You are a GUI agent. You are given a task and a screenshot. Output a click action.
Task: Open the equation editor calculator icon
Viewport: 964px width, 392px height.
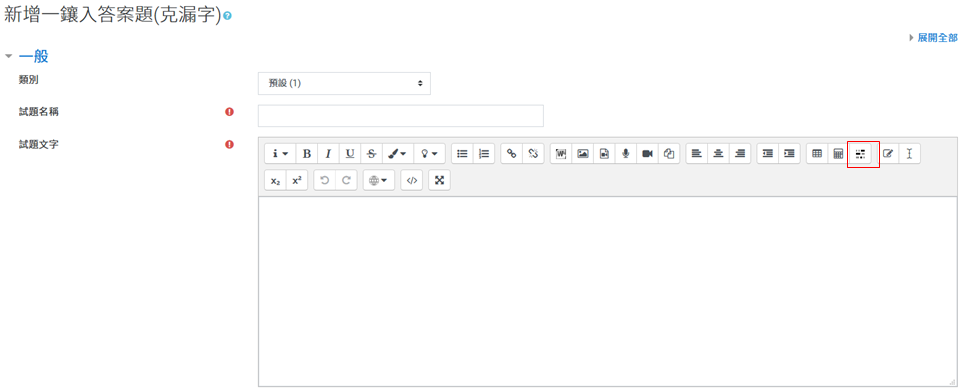pyautogui.click(x=838, y=154)
